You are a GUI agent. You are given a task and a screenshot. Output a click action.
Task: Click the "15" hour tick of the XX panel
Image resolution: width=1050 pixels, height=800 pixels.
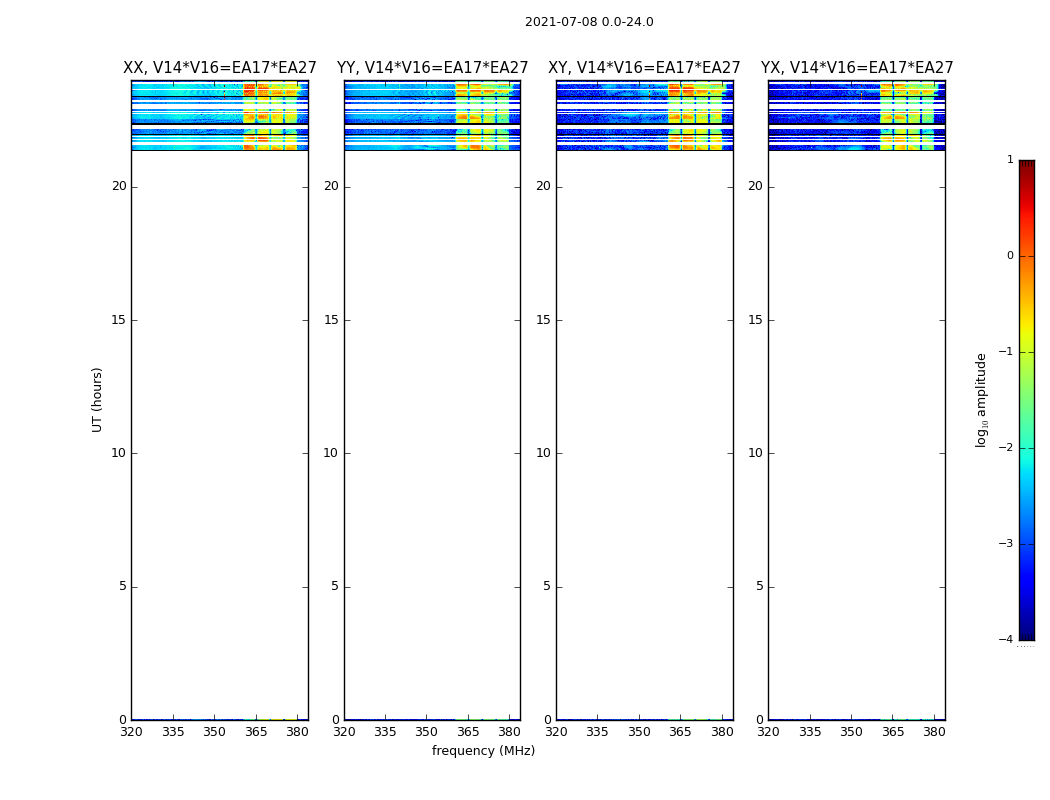(119, 320)
